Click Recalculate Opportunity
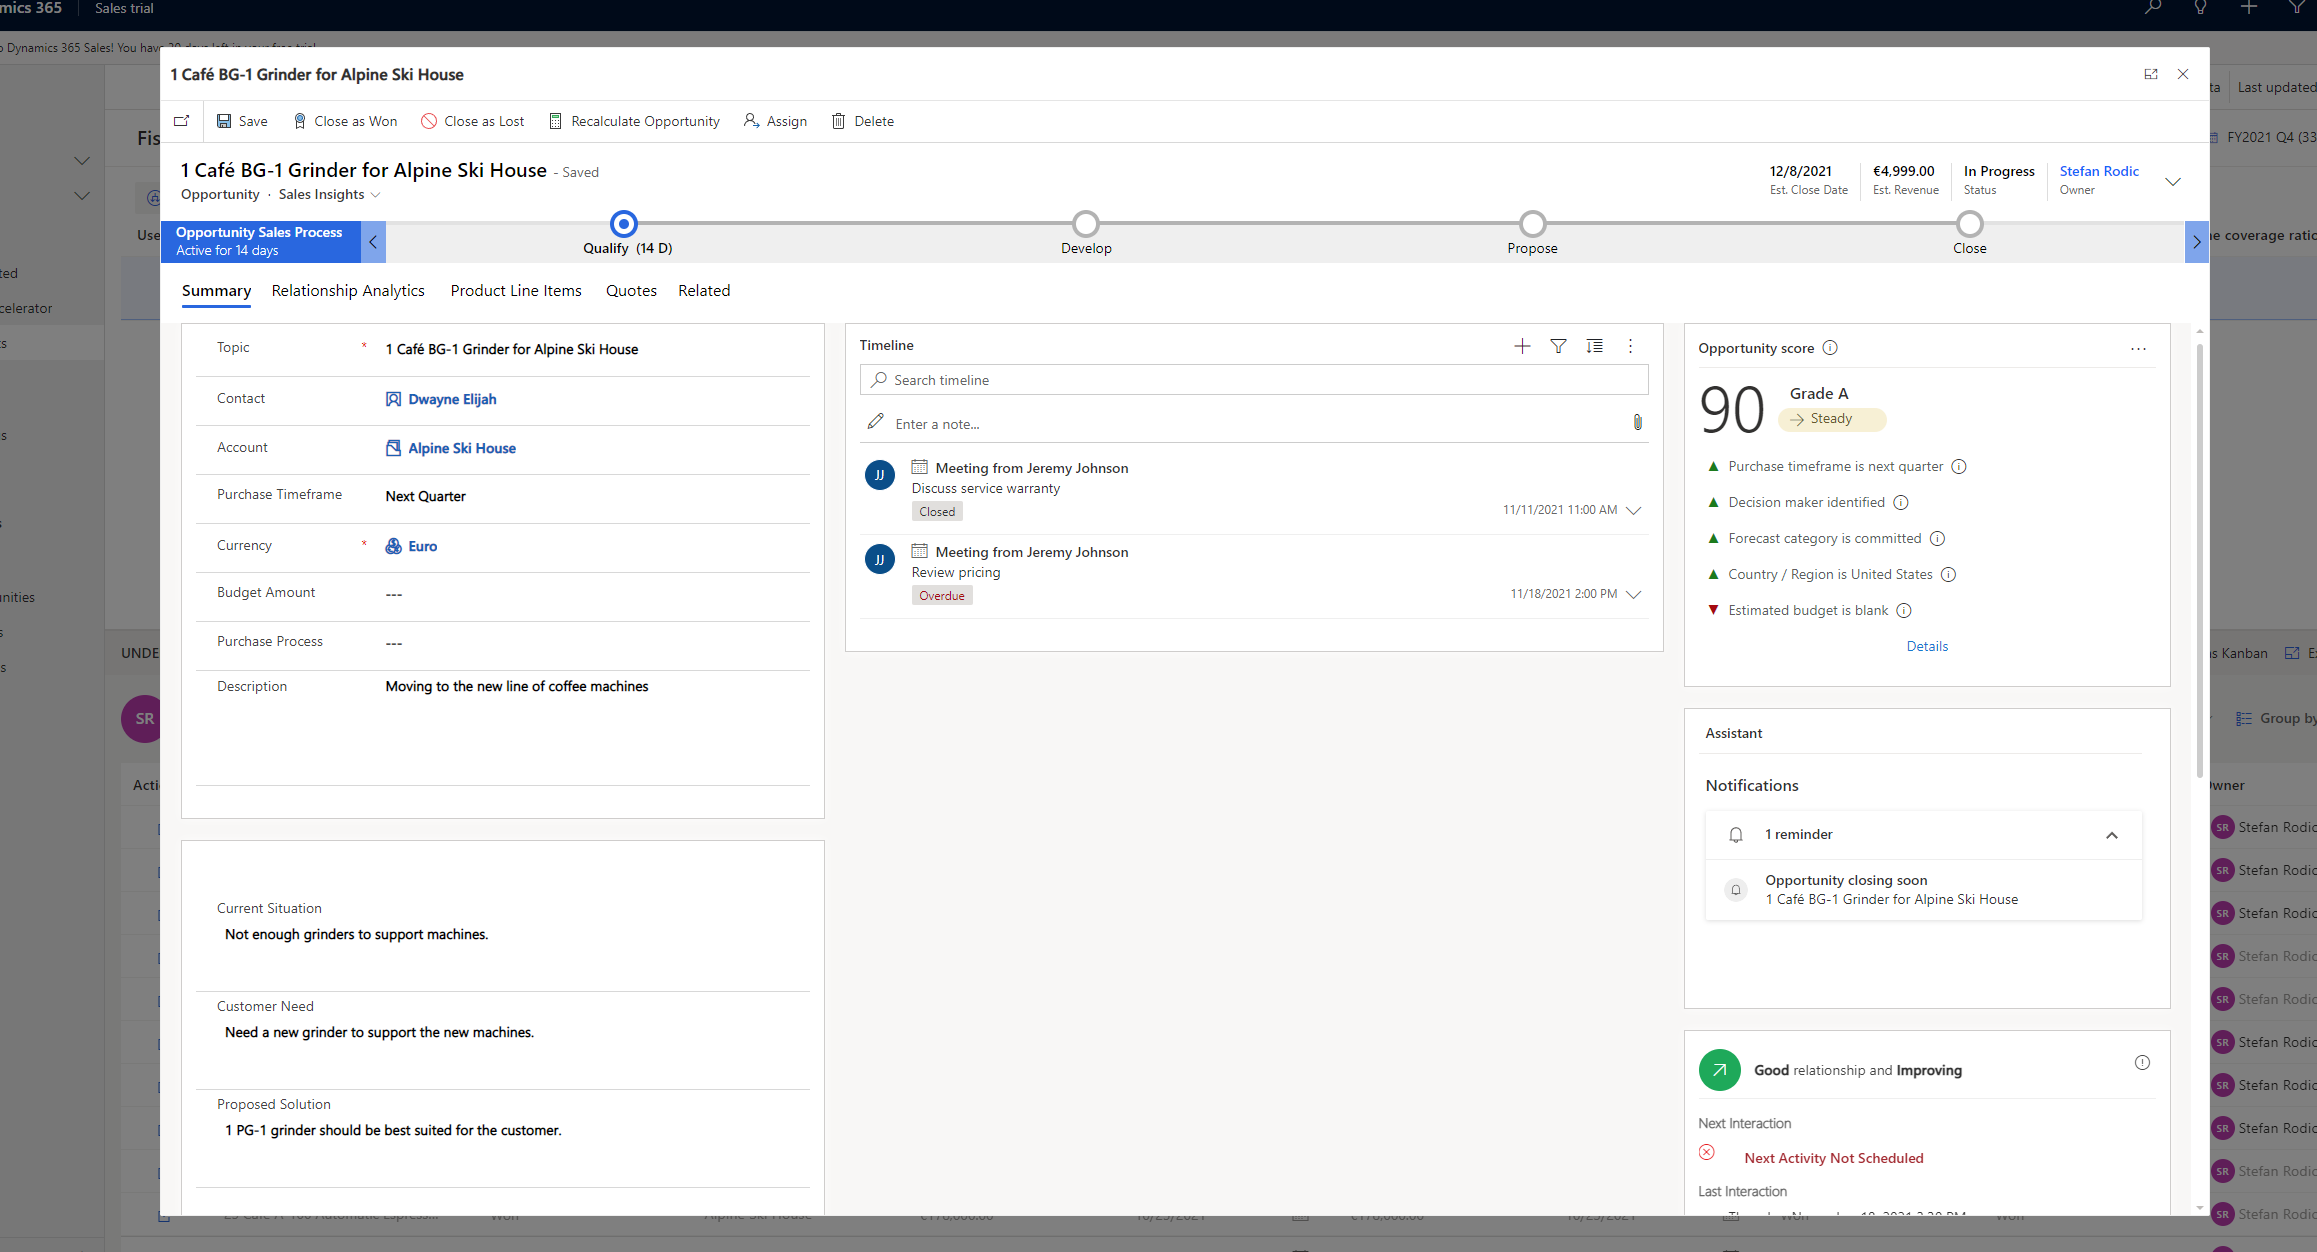2317x1252 pixels. click(634, 121)
